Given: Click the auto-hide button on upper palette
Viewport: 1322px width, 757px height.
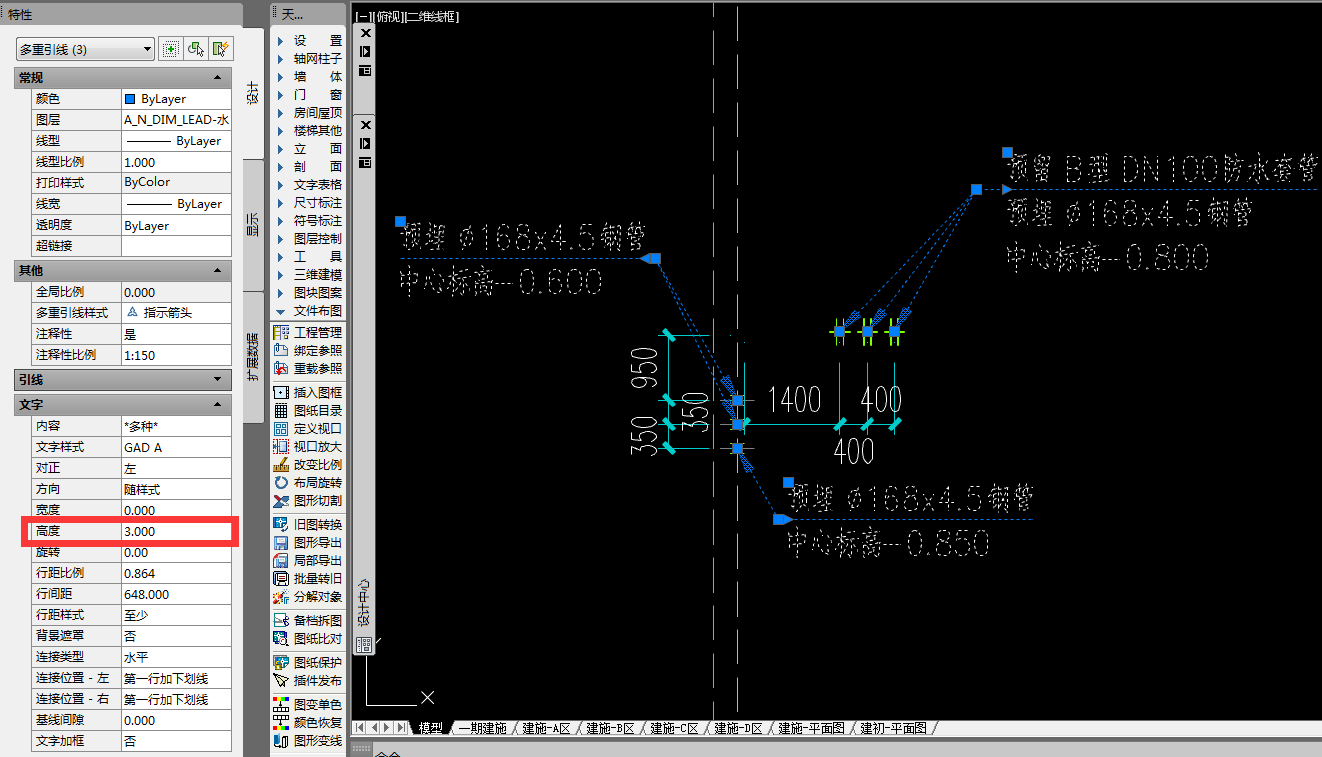Looking at the screenshot, I should coord(365,51).
